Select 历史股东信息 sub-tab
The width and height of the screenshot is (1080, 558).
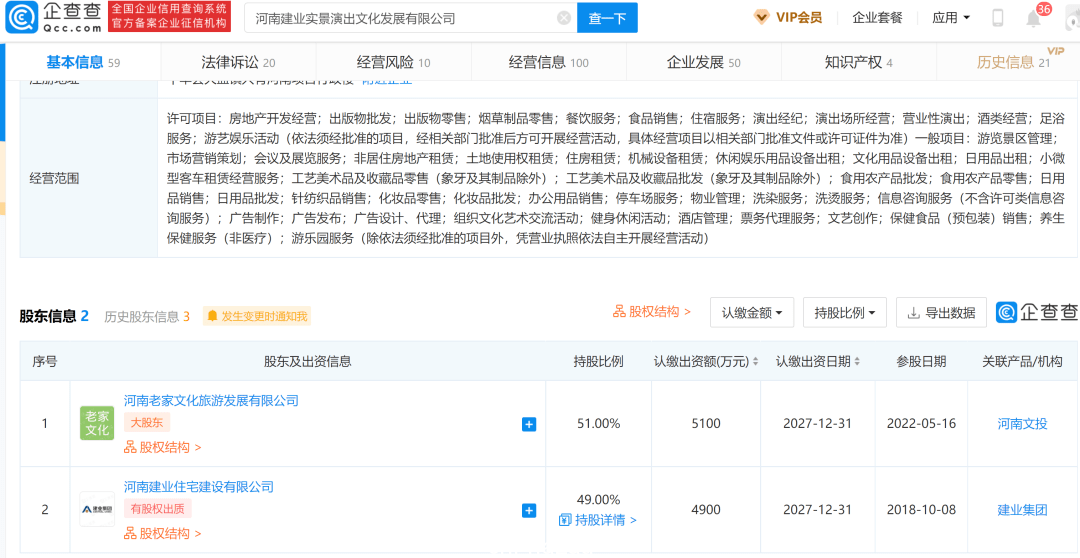coord(147,317)
